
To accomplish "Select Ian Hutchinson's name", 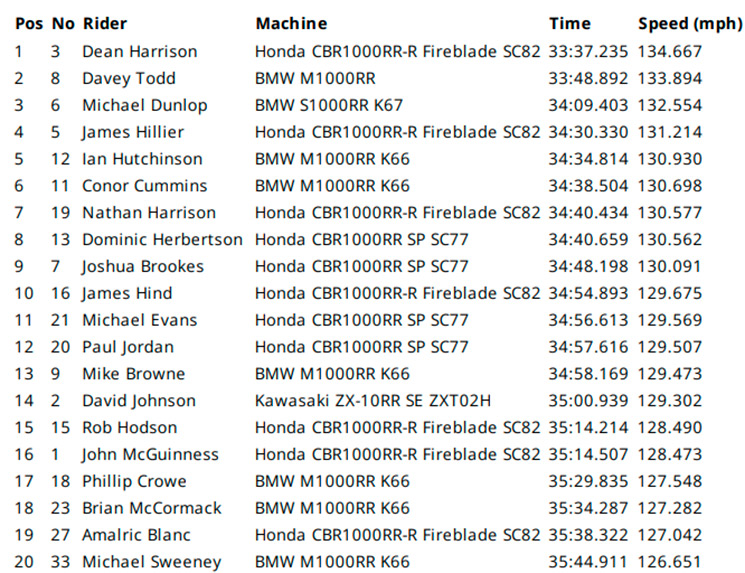I will tap(143, 159).
